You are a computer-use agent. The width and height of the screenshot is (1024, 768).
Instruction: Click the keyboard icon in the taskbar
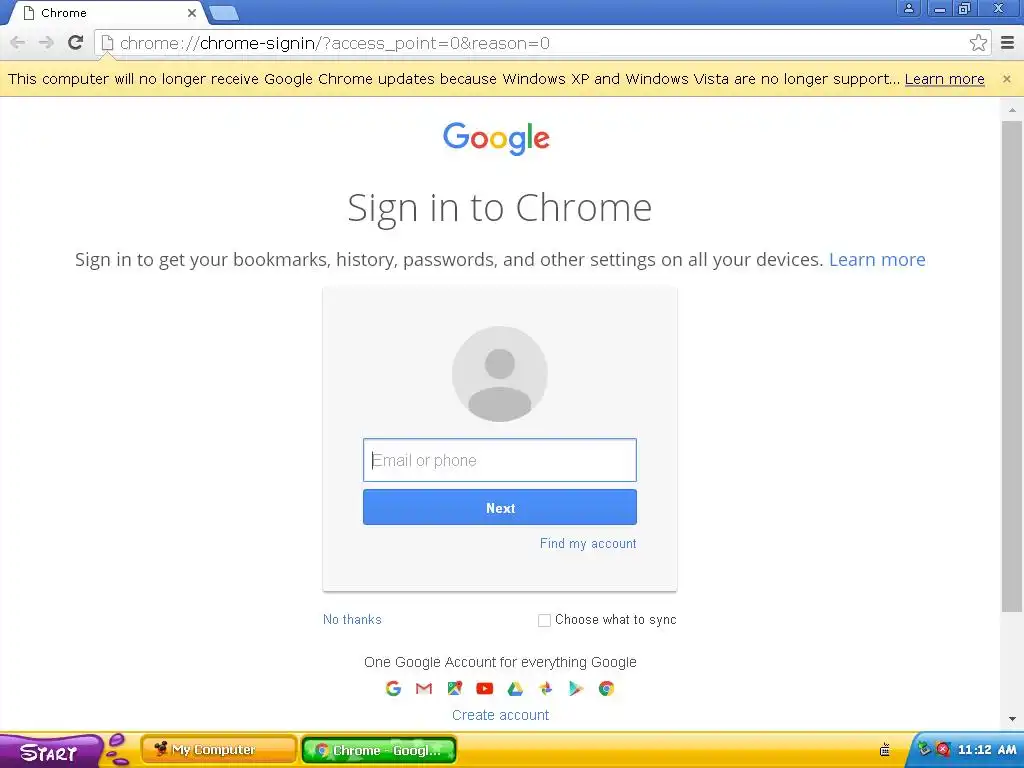(x=885, y=749)
